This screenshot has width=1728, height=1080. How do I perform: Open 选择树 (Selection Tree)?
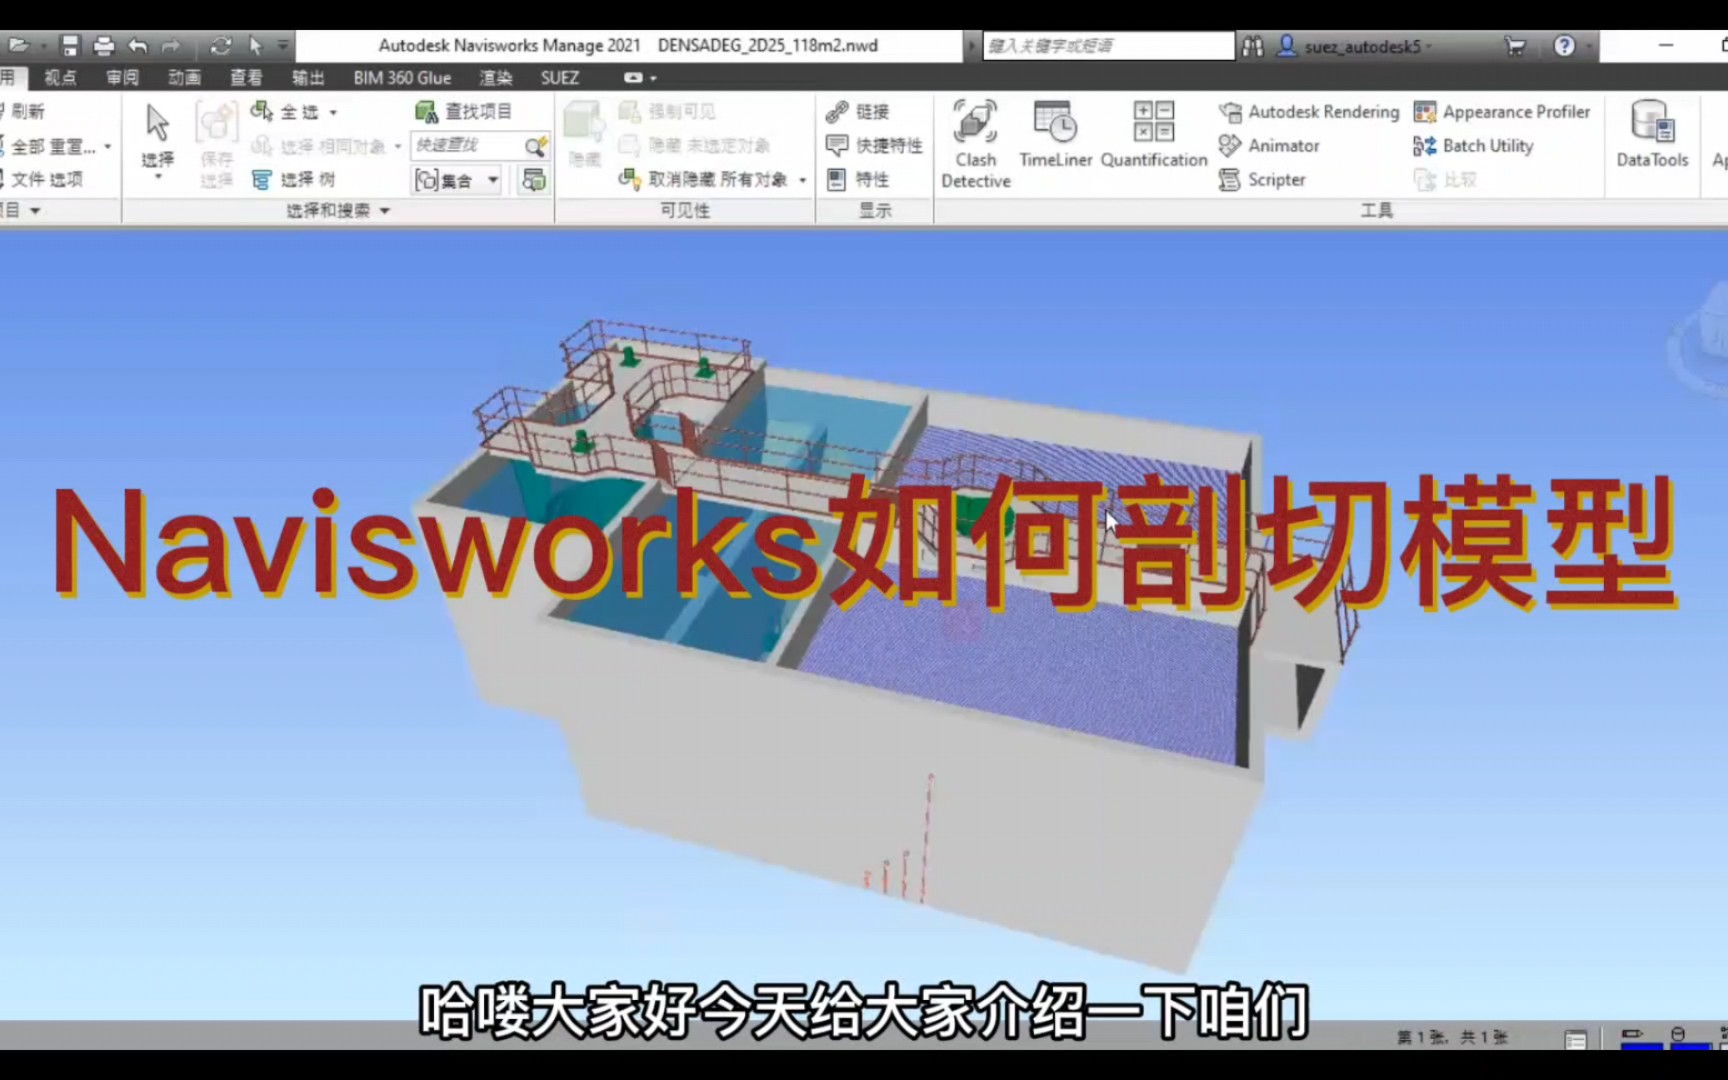coord(293,180)
